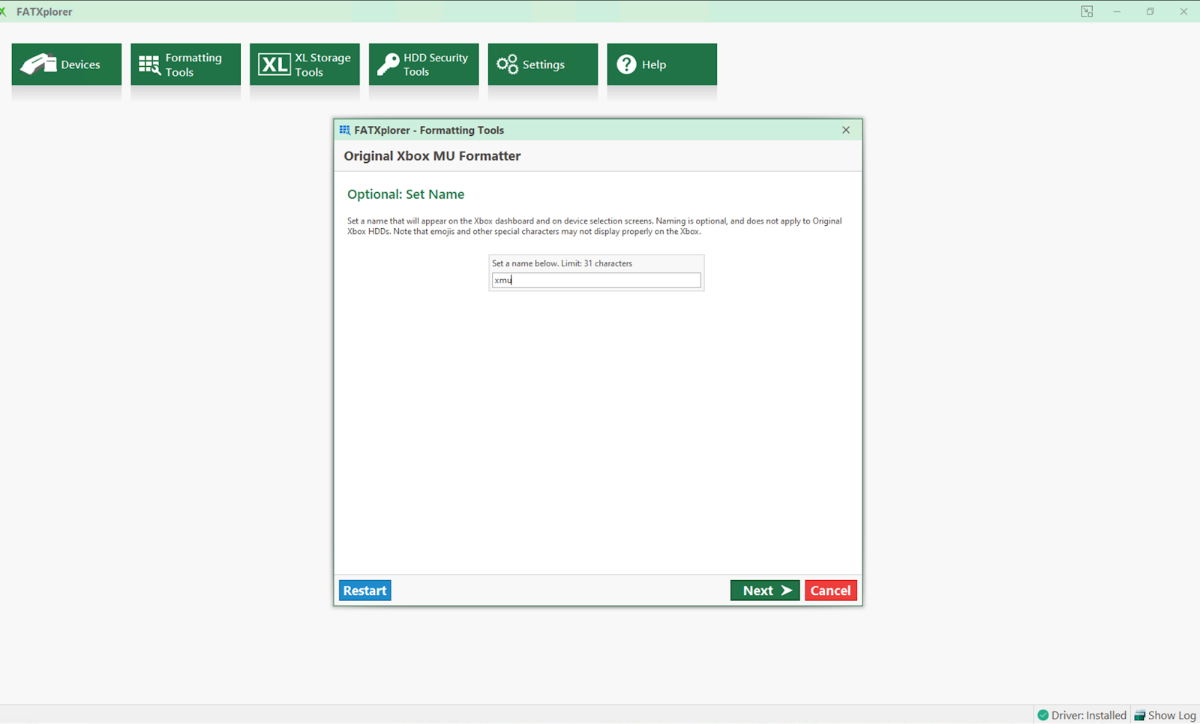
Task: Click the 'Original Xbox MU Formatter' title text
Action: point(432,156)
